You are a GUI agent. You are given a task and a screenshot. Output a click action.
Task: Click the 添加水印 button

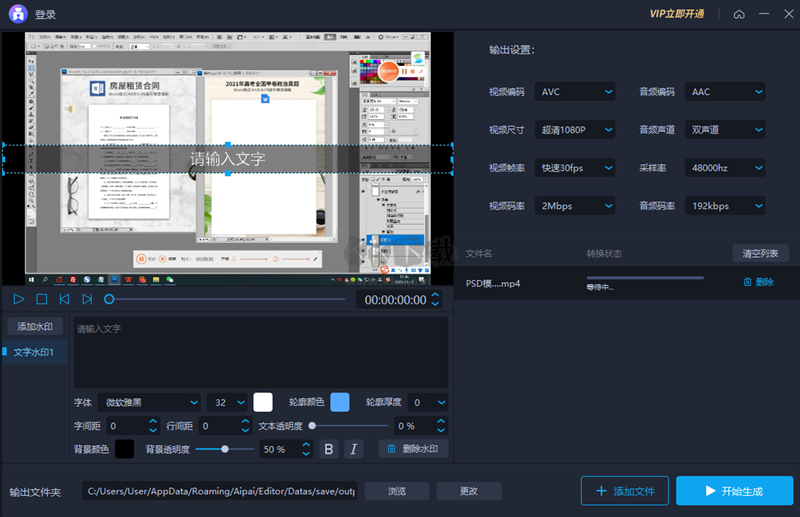click(36, 327)
